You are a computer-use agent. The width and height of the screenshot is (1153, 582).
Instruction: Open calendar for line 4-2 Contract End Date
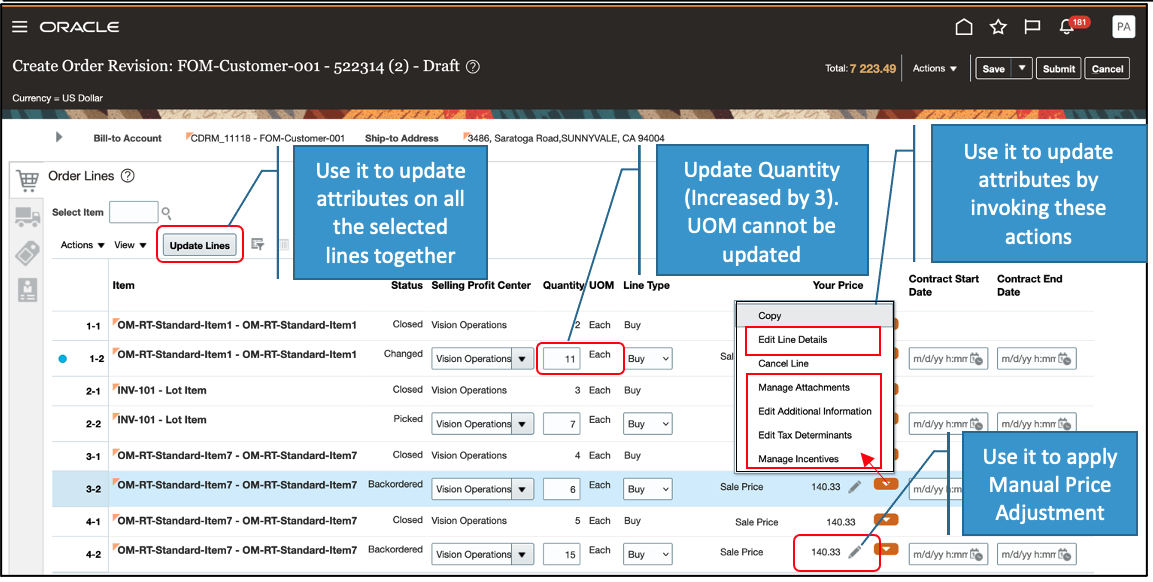pos(1065,554)
